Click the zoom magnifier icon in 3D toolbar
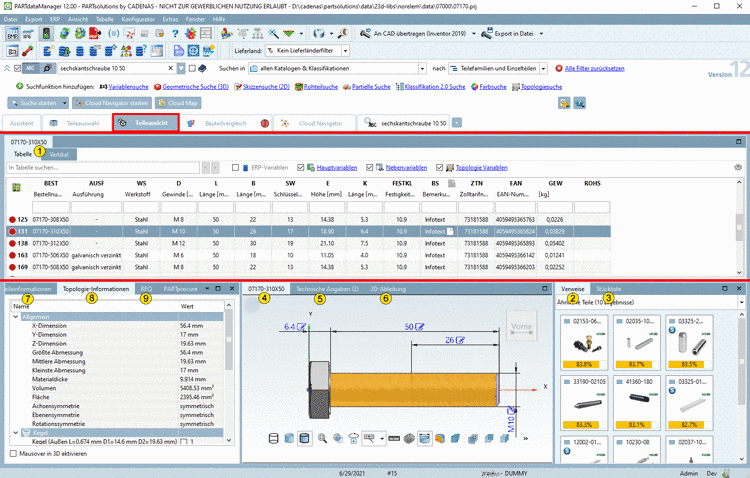Image resolution: width=750 pixels, height=478 pixels. [322, 439]
